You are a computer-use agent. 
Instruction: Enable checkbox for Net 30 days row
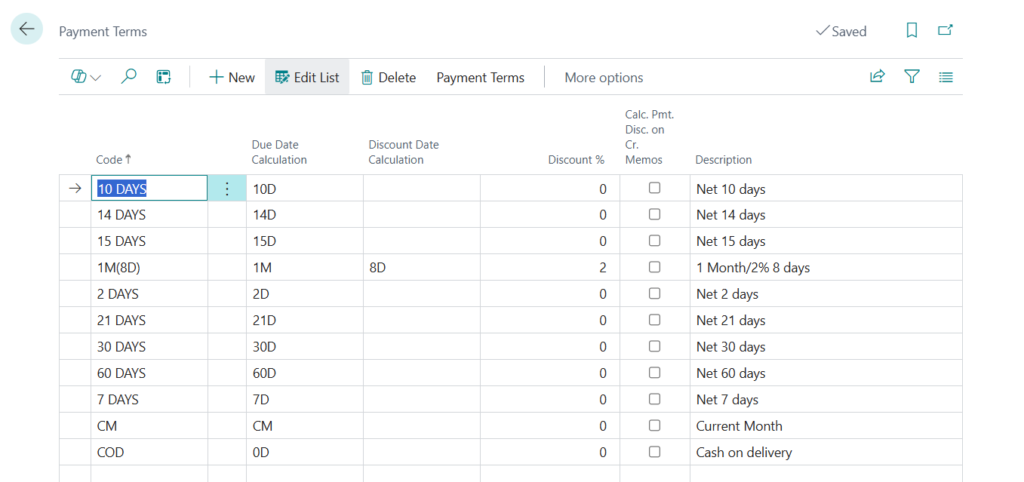pos(655,346)
